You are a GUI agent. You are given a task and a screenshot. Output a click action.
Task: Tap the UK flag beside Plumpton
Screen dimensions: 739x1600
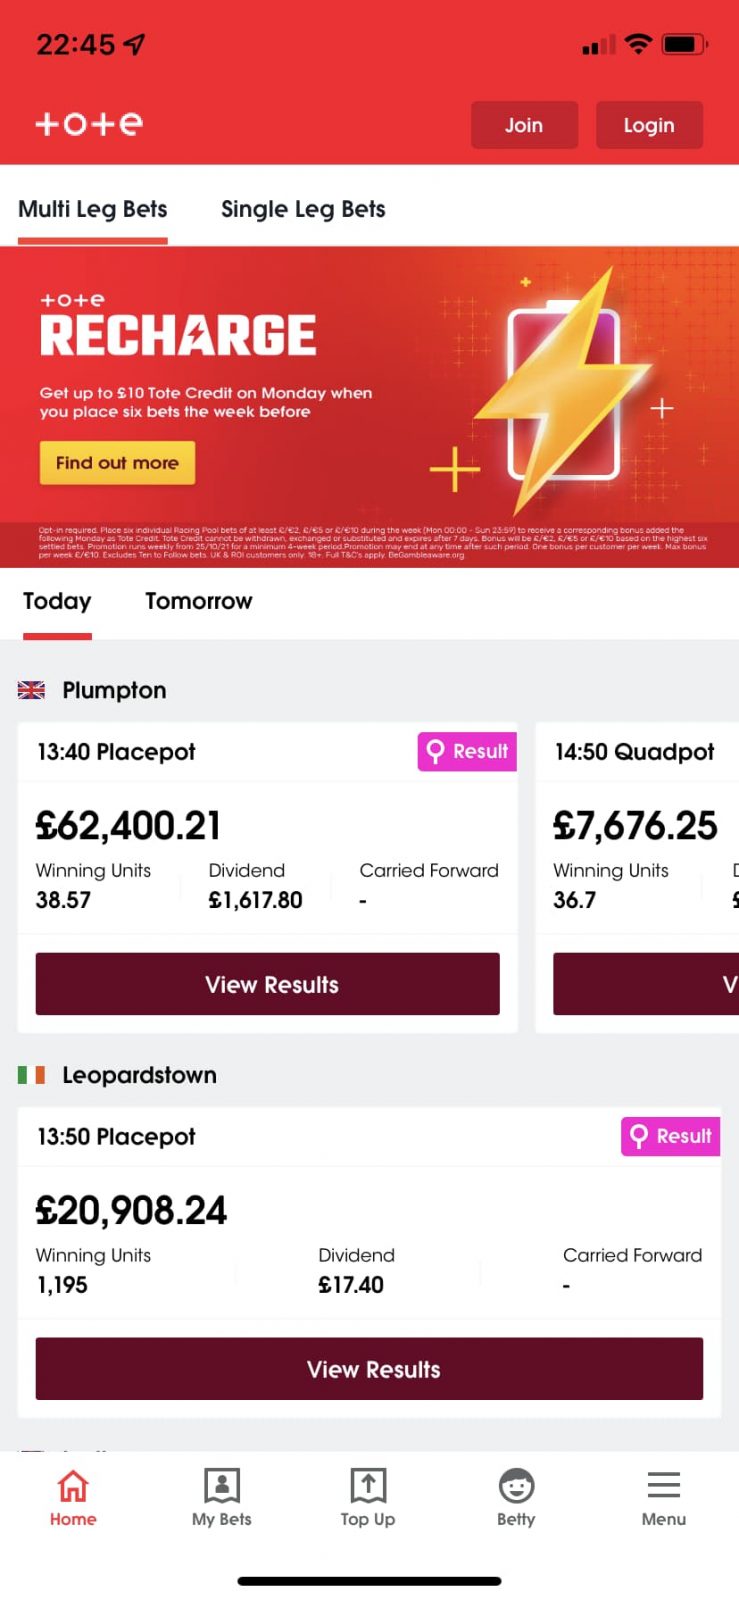pyautogui.click(x=32, y=690)
